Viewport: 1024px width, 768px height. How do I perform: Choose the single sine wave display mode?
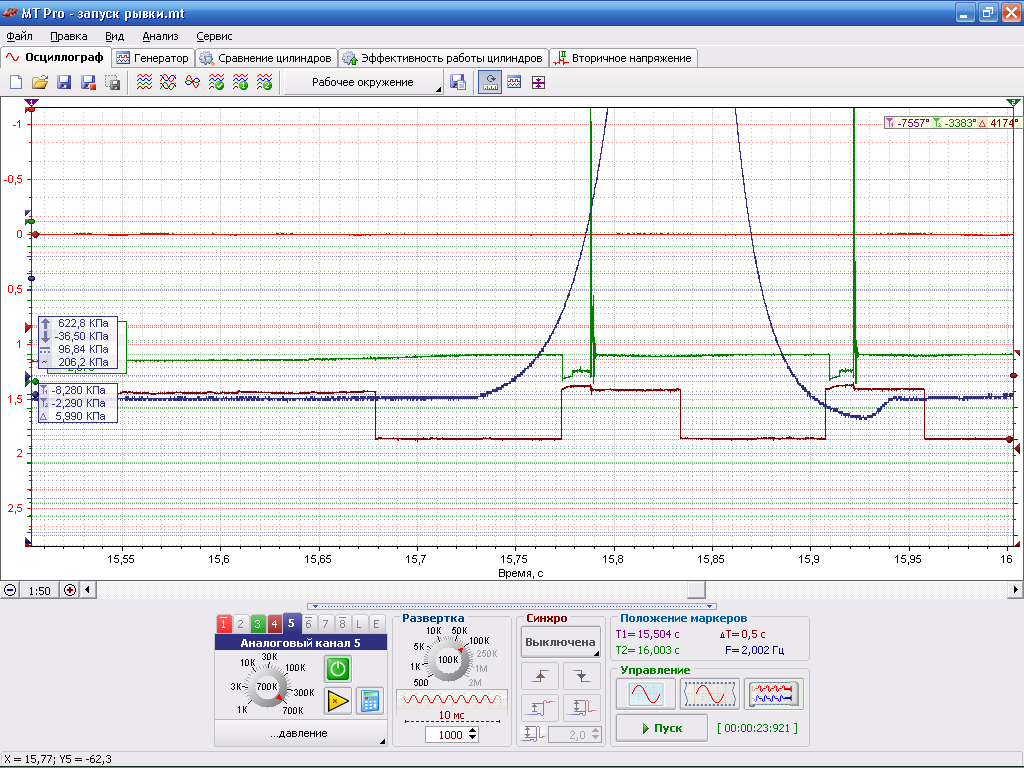click(645, 694)
